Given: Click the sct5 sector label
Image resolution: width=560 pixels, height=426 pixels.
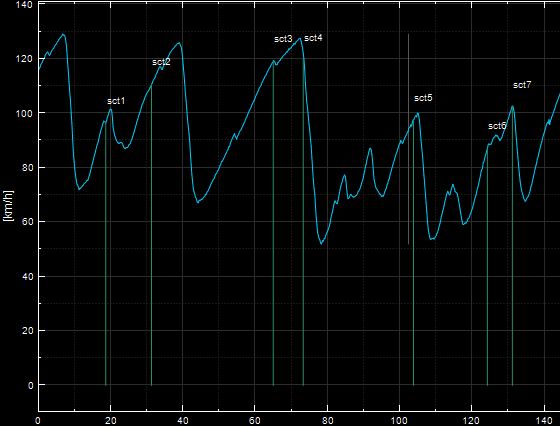Looking at the screenshot, I should coord(423,98).
